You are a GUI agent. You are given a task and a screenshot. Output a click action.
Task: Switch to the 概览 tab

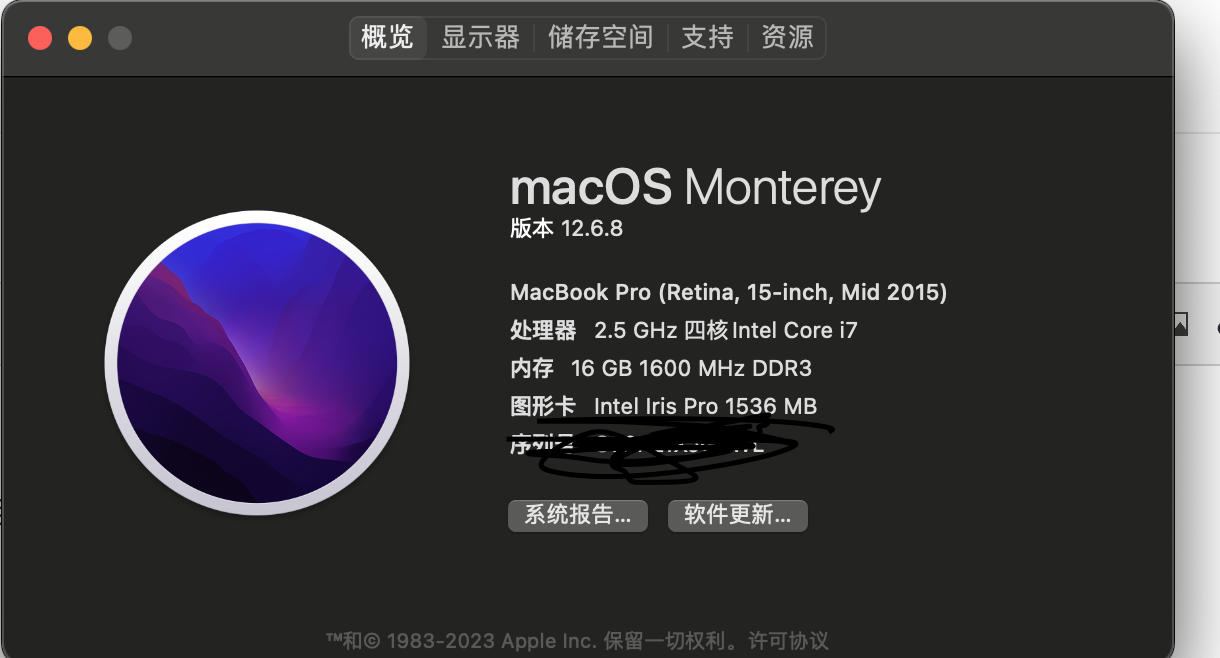point(388,38)
